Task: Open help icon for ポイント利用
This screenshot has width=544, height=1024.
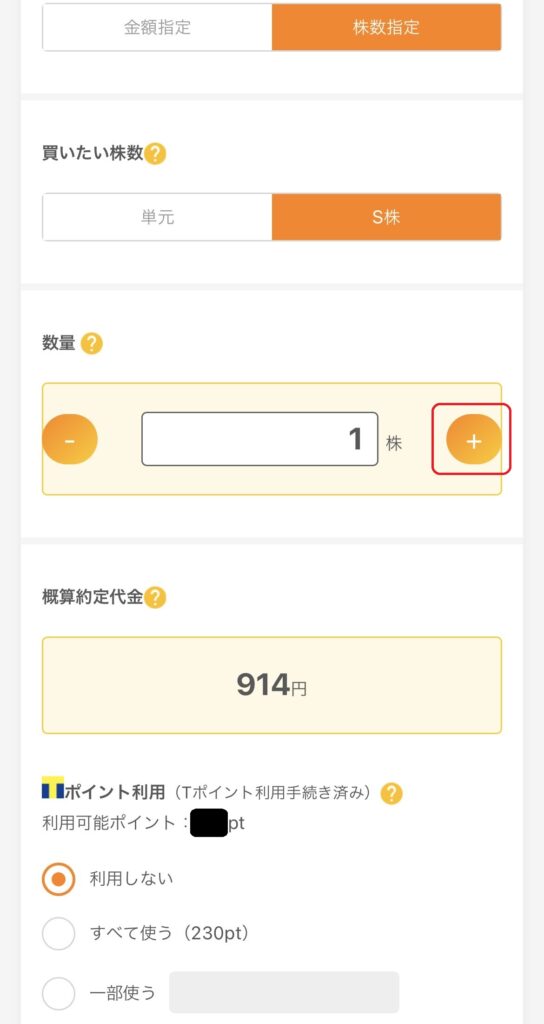Action: click(x=391, y=793)
